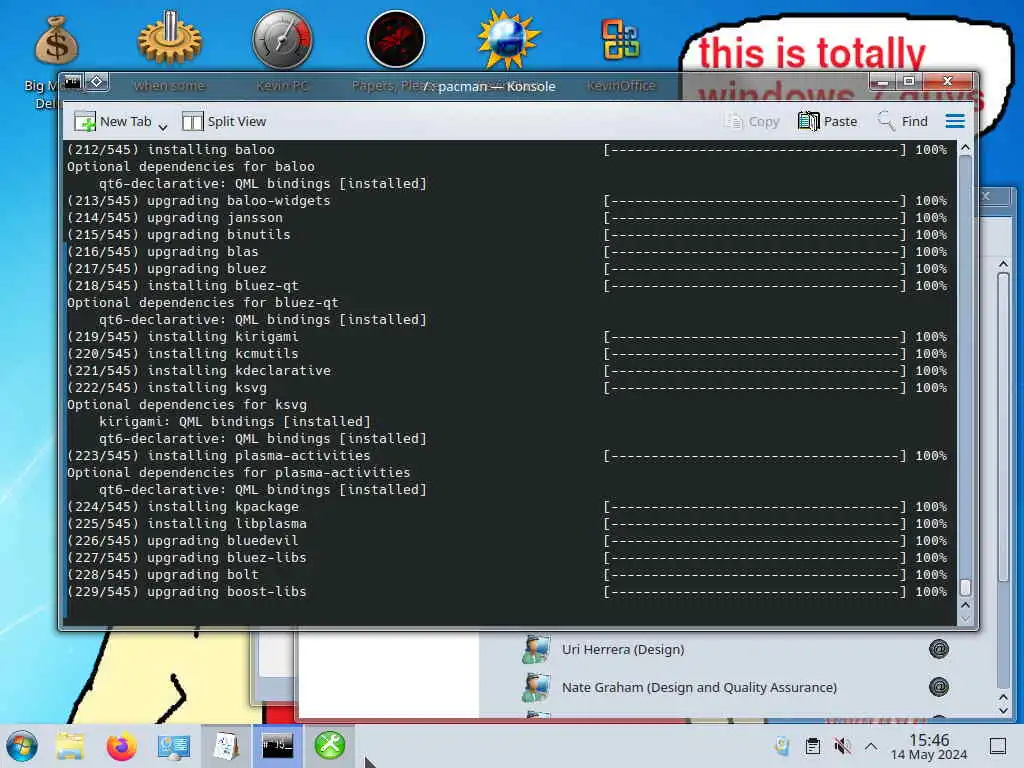
Task: Click the line 'Optional dependencies for ksvg'
Action: (187, 405)
